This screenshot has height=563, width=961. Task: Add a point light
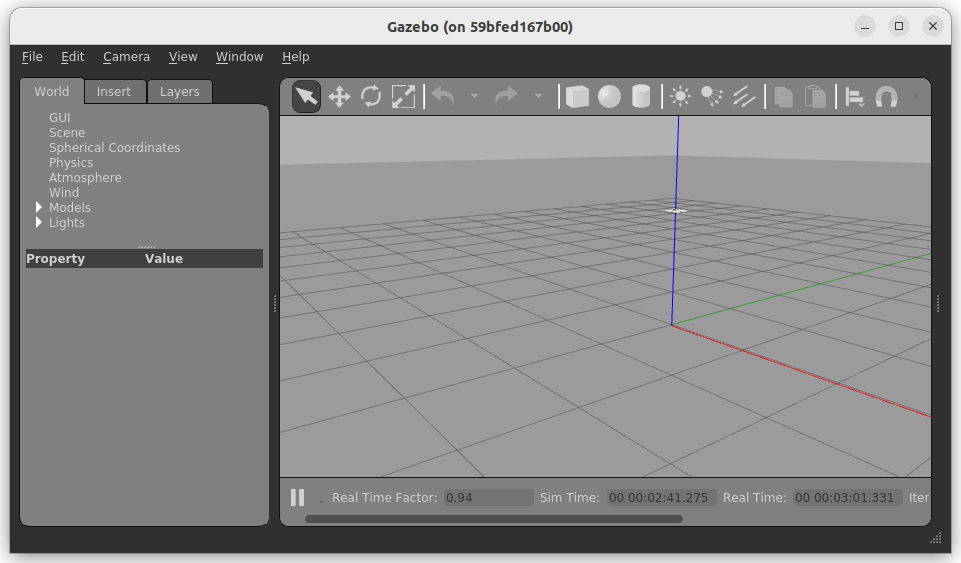(x=680, y=97)
